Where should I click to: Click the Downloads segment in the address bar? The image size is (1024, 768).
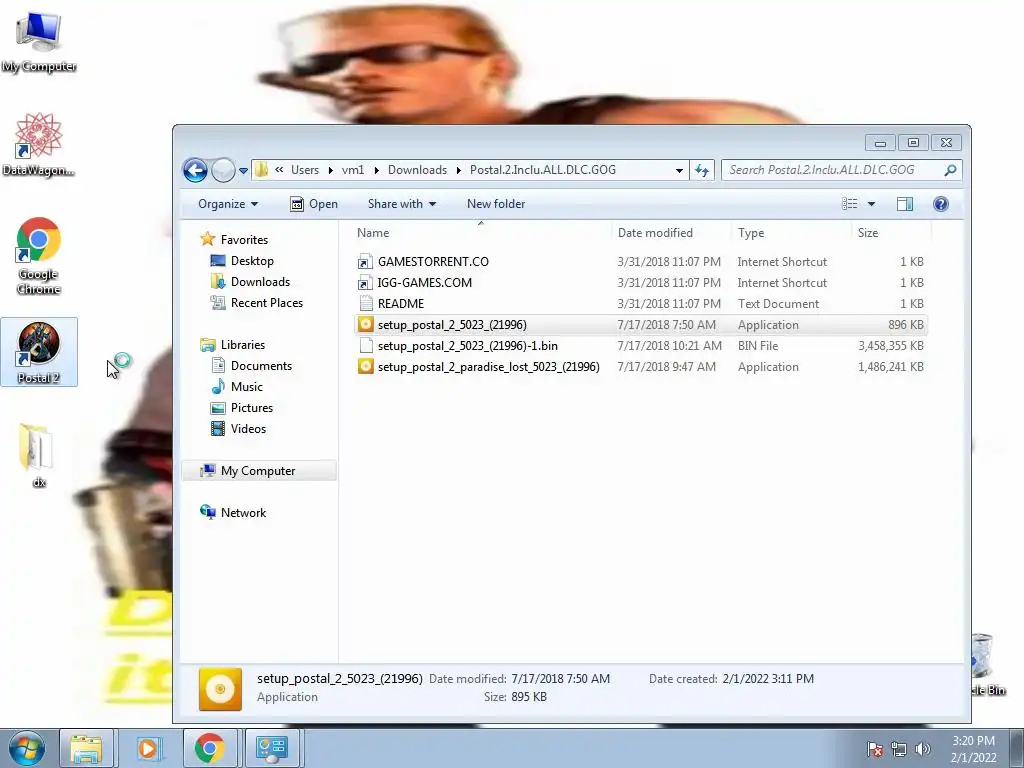(x=417, y=170)
